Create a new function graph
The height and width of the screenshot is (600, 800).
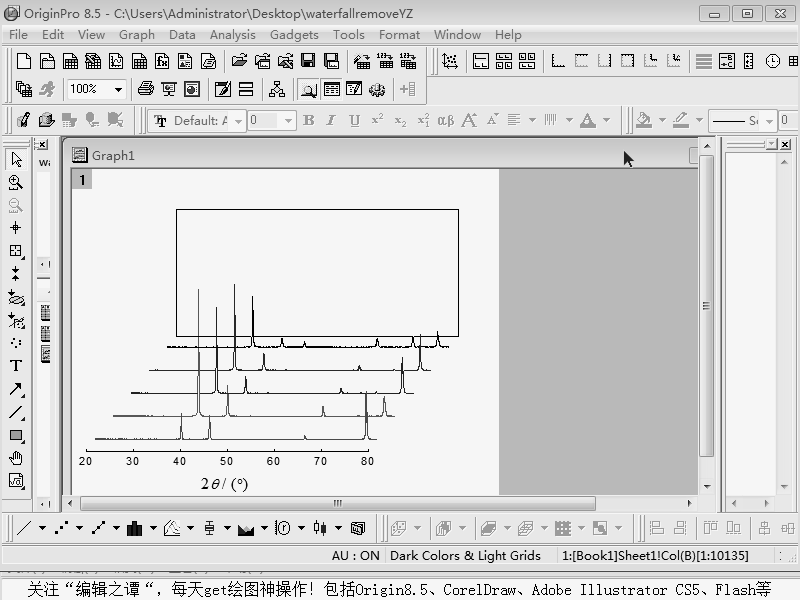162,61
